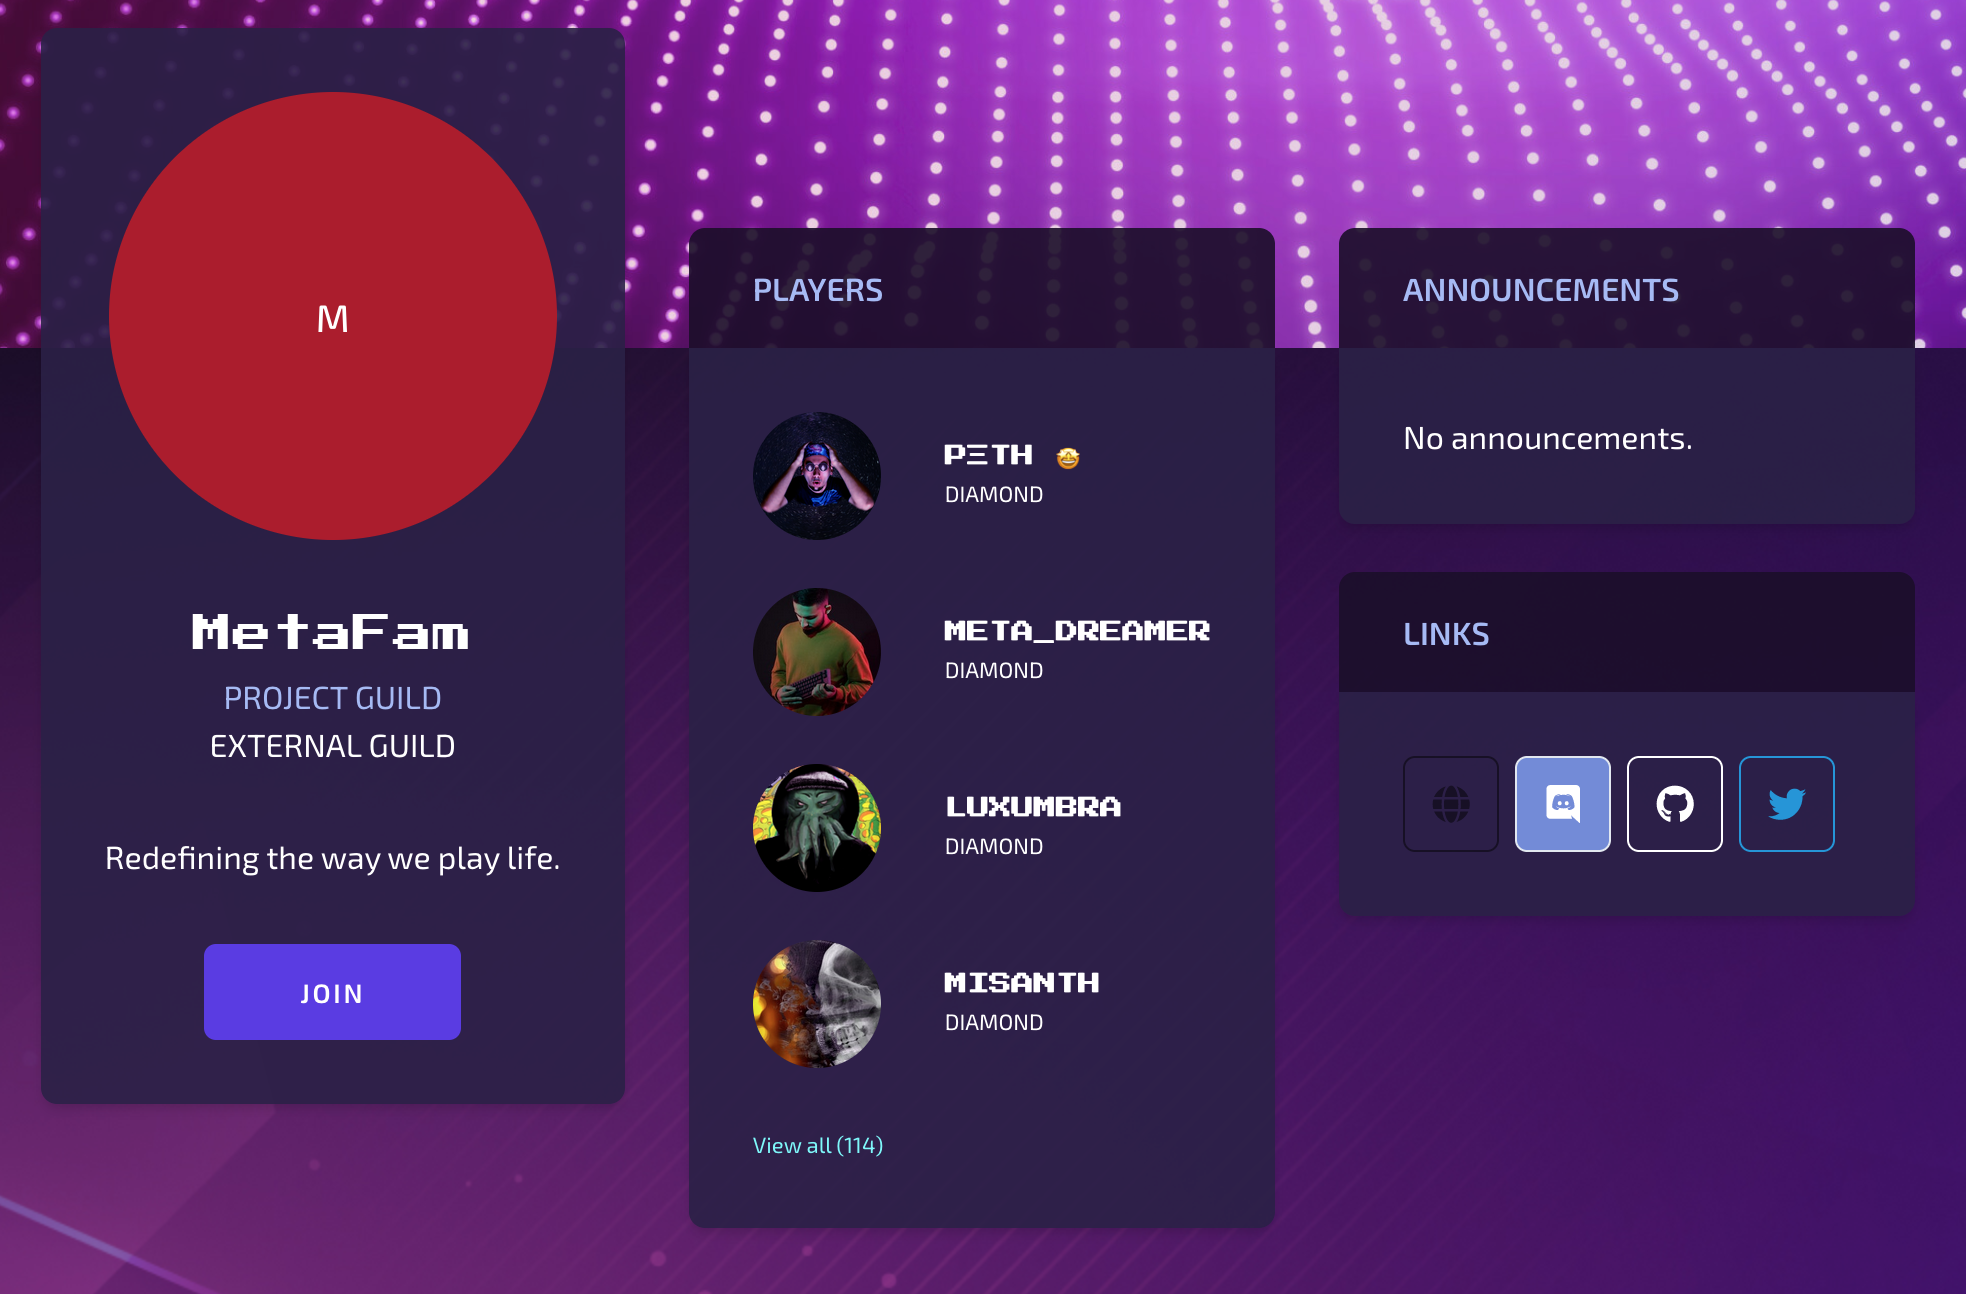Open the guild website globe icon
The height and width of the screenshot is (1294, 1966).
tap(1450, 804)
